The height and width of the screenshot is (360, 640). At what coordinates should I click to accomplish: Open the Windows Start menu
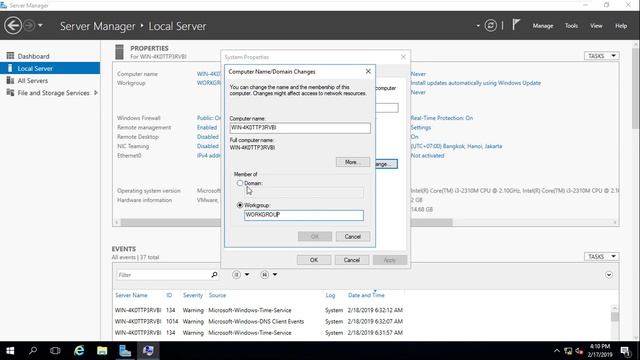[10, 351]
